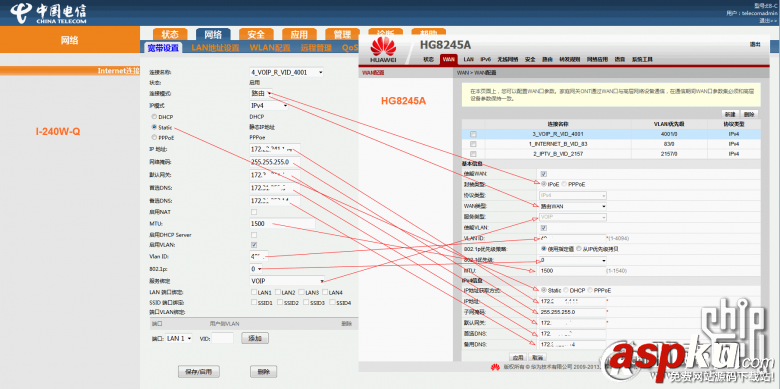Click the Vlan ID input field

(259, 257)
